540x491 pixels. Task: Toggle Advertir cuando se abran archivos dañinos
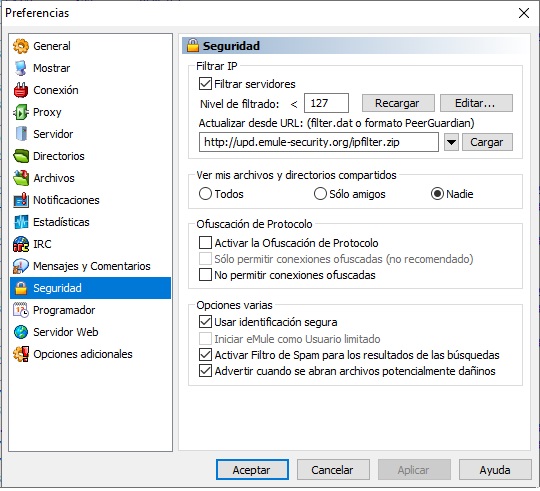tap(205, 371)
